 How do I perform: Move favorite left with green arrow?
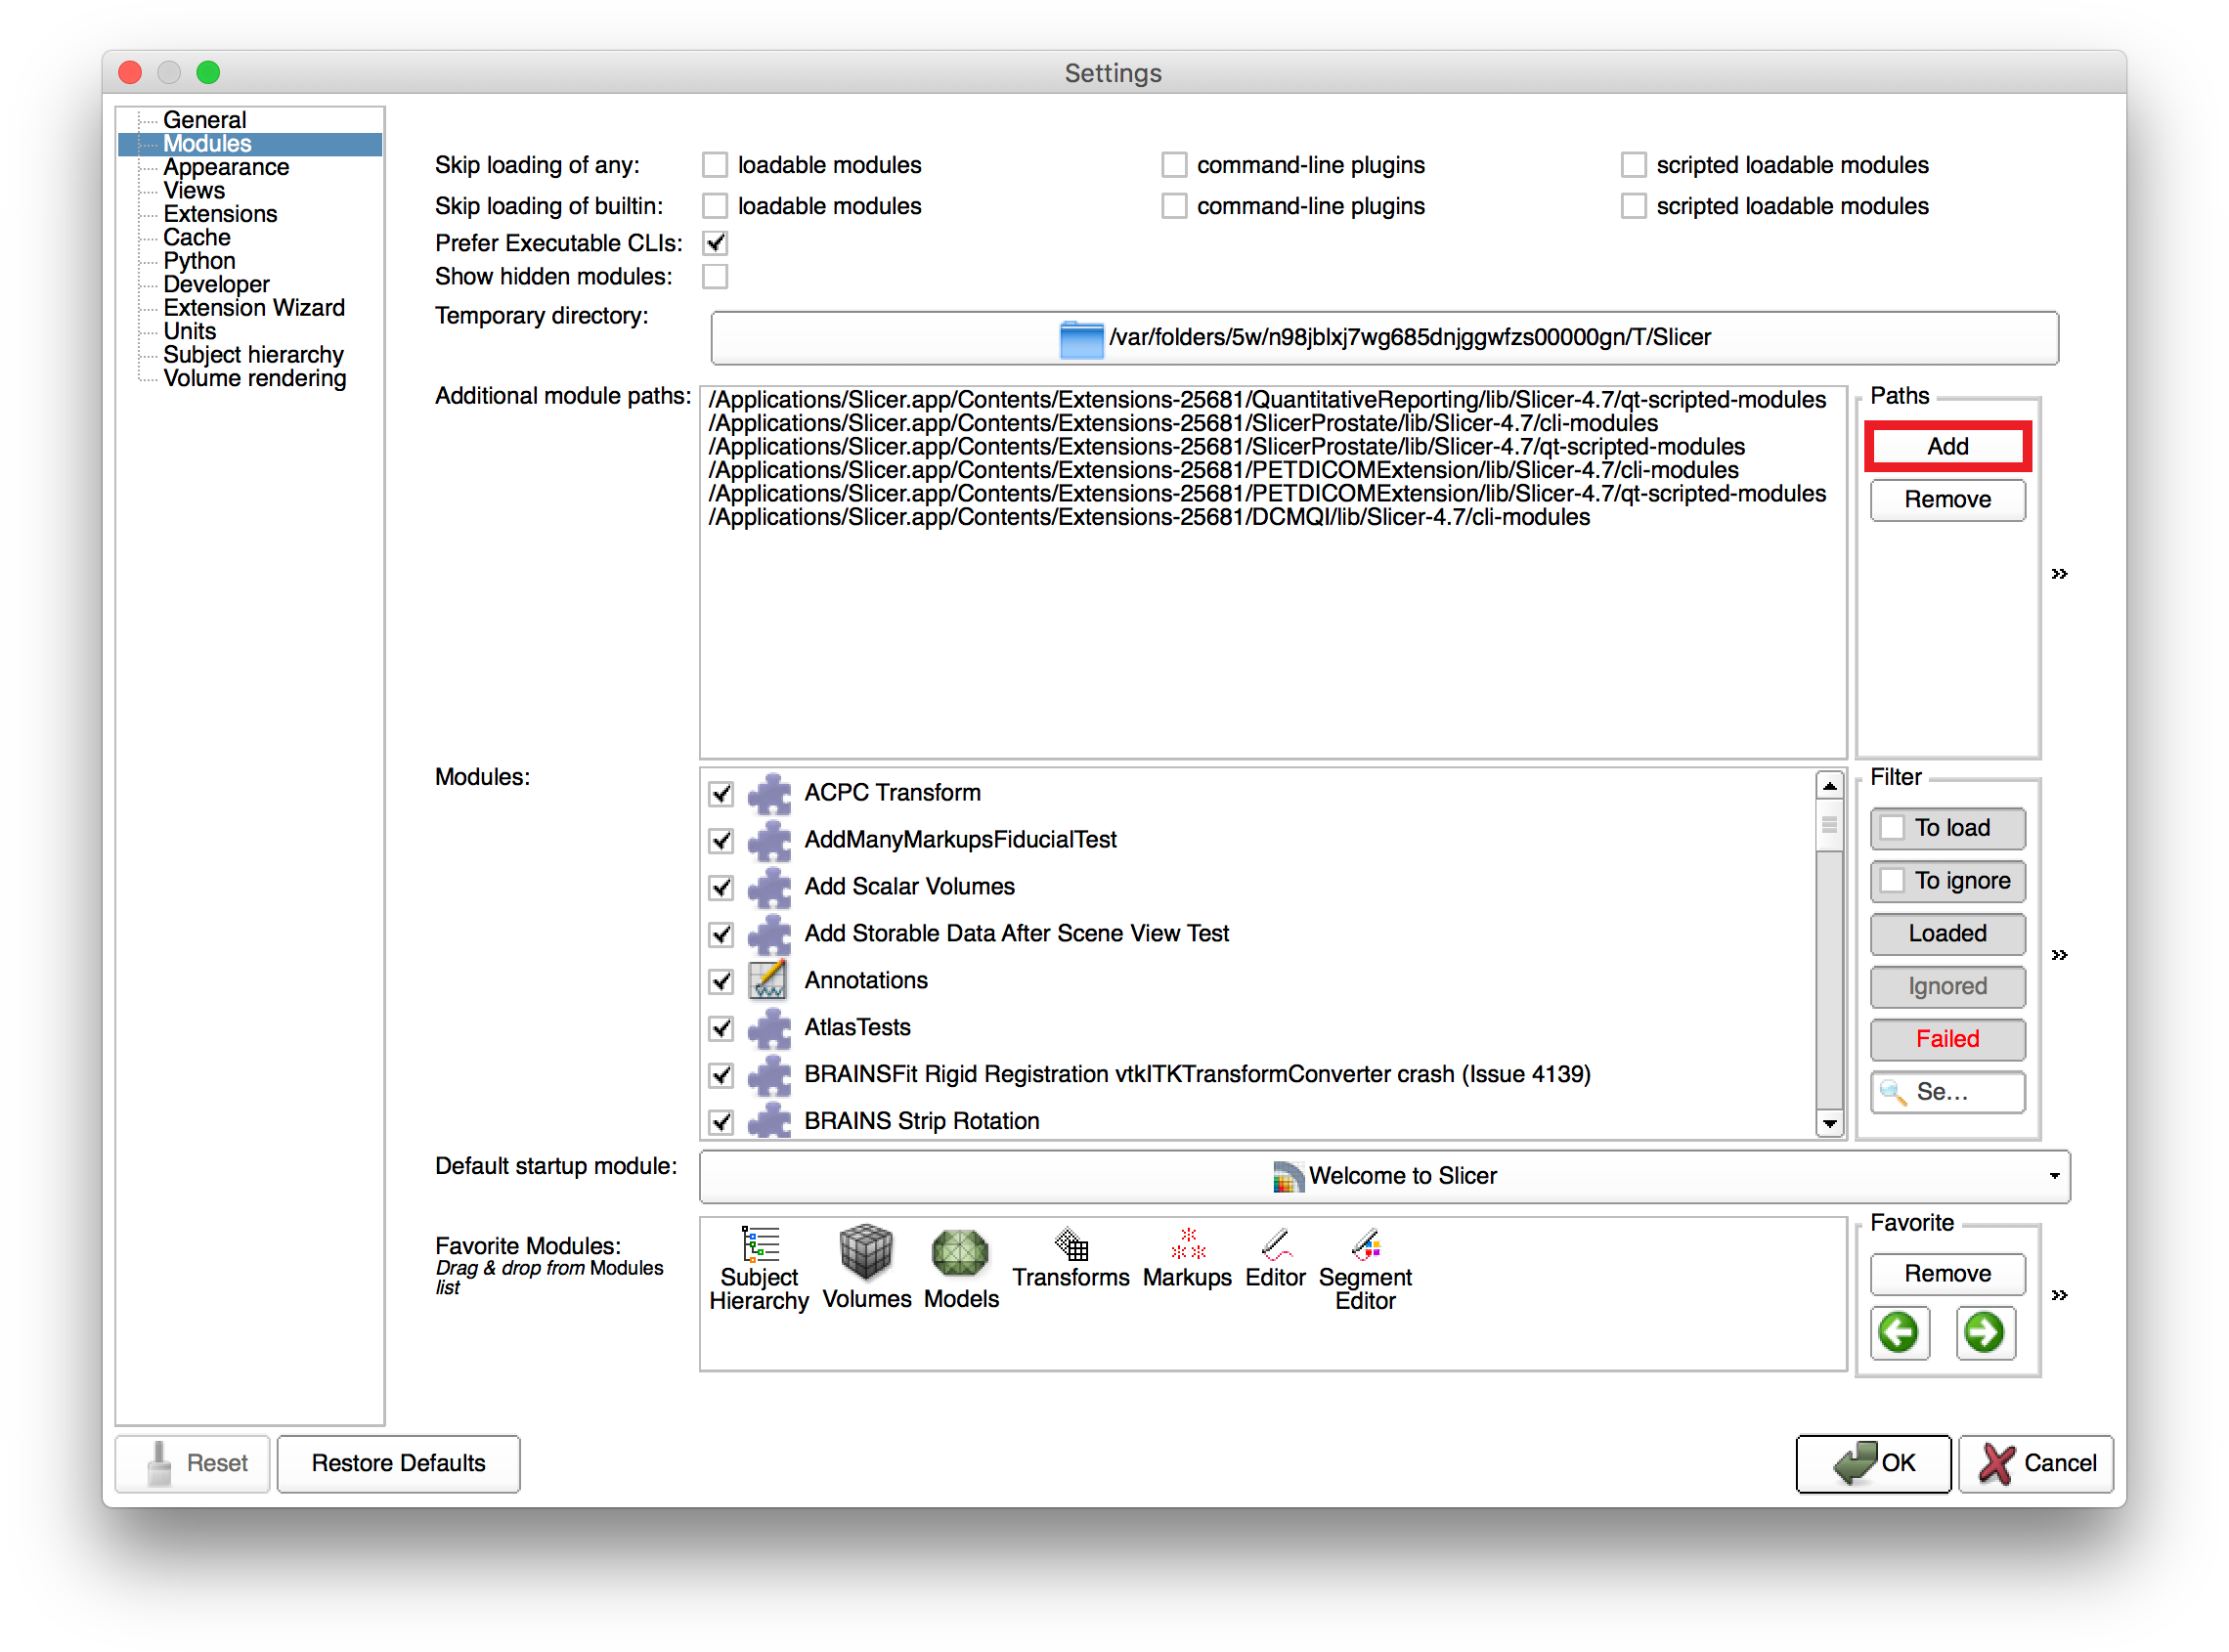pos(1899,1333)
